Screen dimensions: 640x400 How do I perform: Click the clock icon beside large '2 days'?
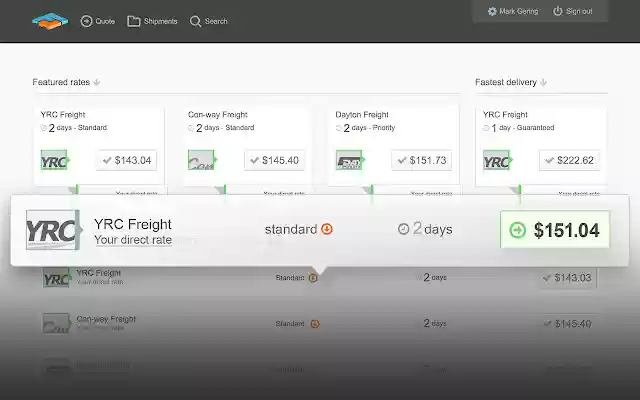(x=403, y=229)
